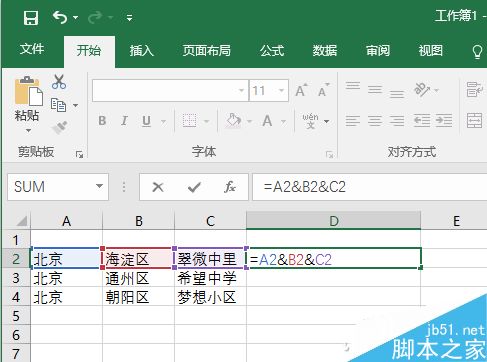Click the Align Left icon
This screenshot has width=487, height=362.
click(353, 121)
